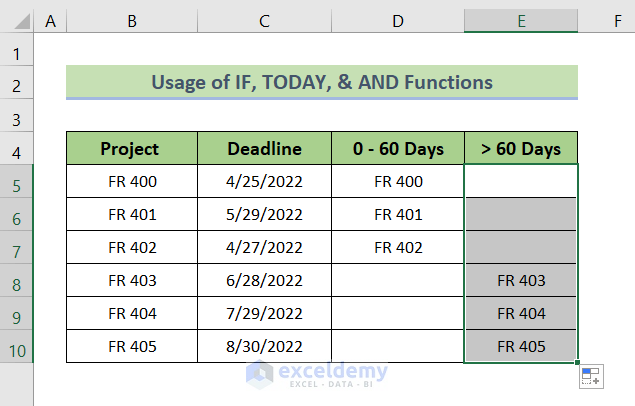
Task: Select FR 403 in the > 60 Days column
Action: pos(521,281)
